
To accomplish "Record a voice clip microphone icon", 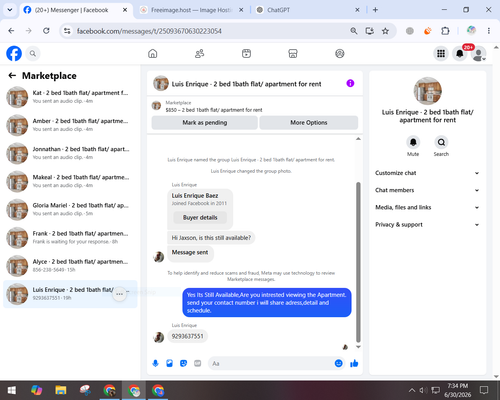I will coord(155,363).
